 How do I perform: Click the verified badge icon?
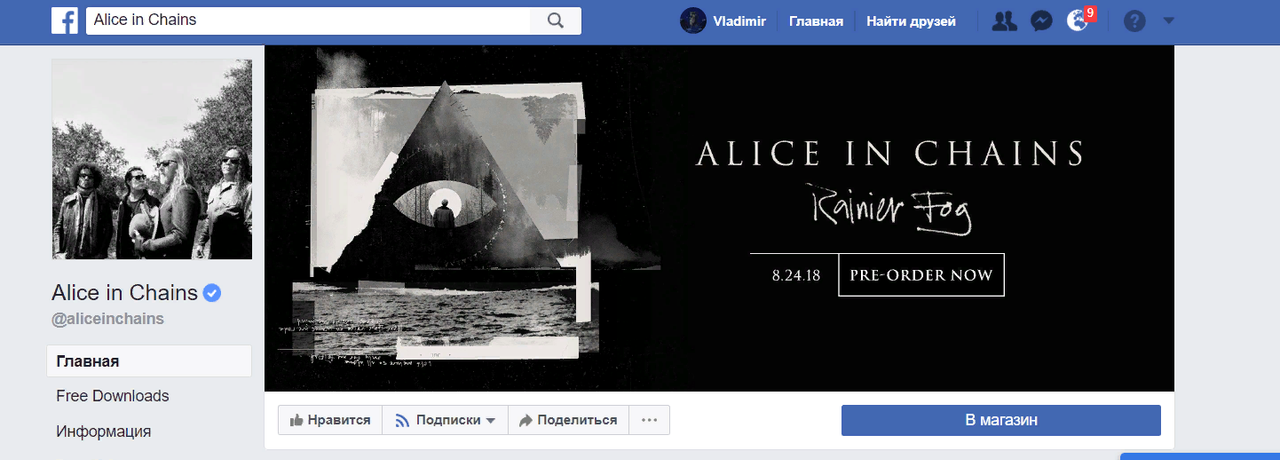pyautogui.click(x=212, y=293)
